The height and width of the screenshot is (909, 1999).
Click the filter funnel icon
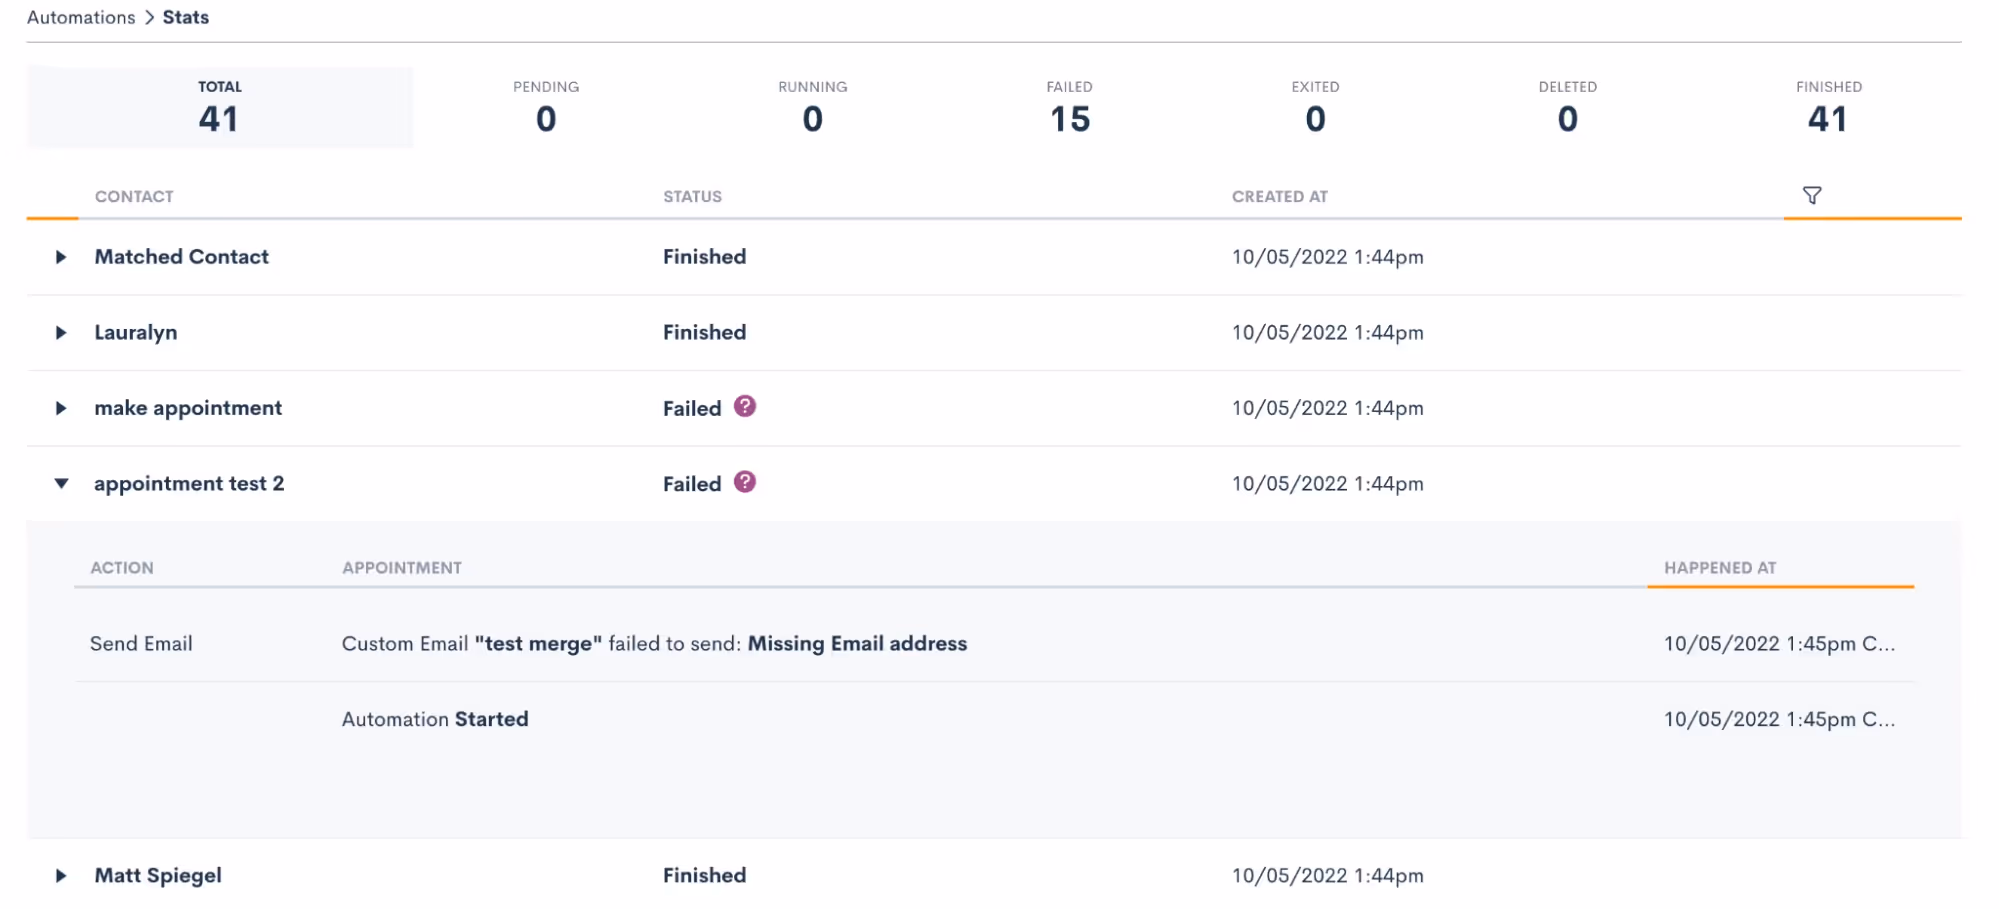pyautogui.click(x=1811, y=195)
